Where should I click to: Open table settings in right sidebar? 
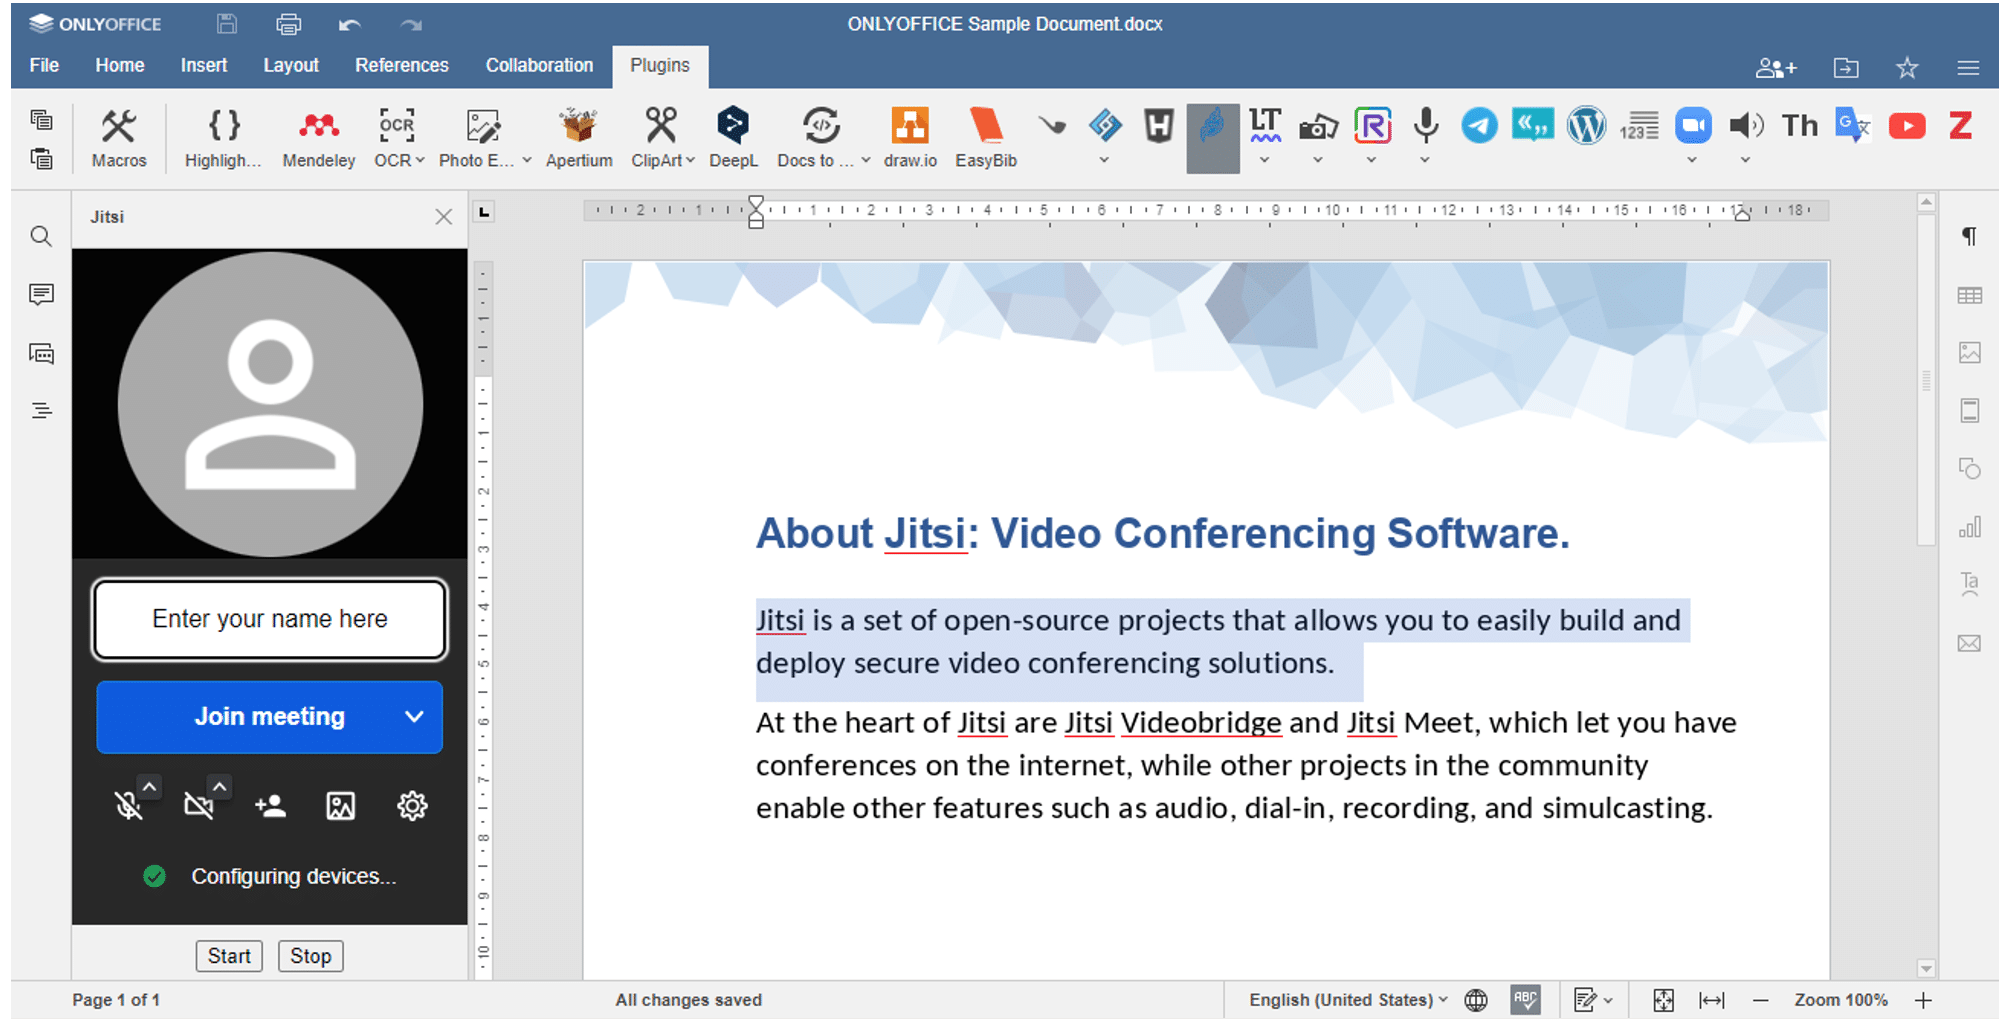1969,295
